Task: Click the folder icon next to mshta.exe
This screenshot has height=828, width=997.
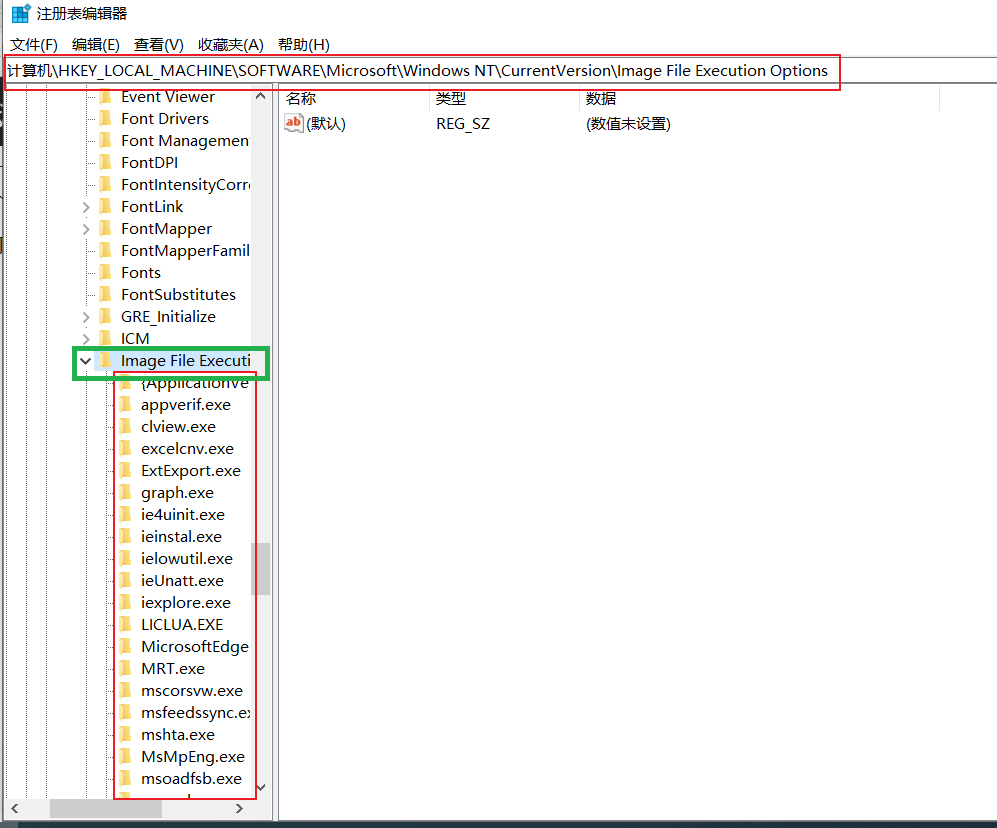Action: tap(125, 735)
